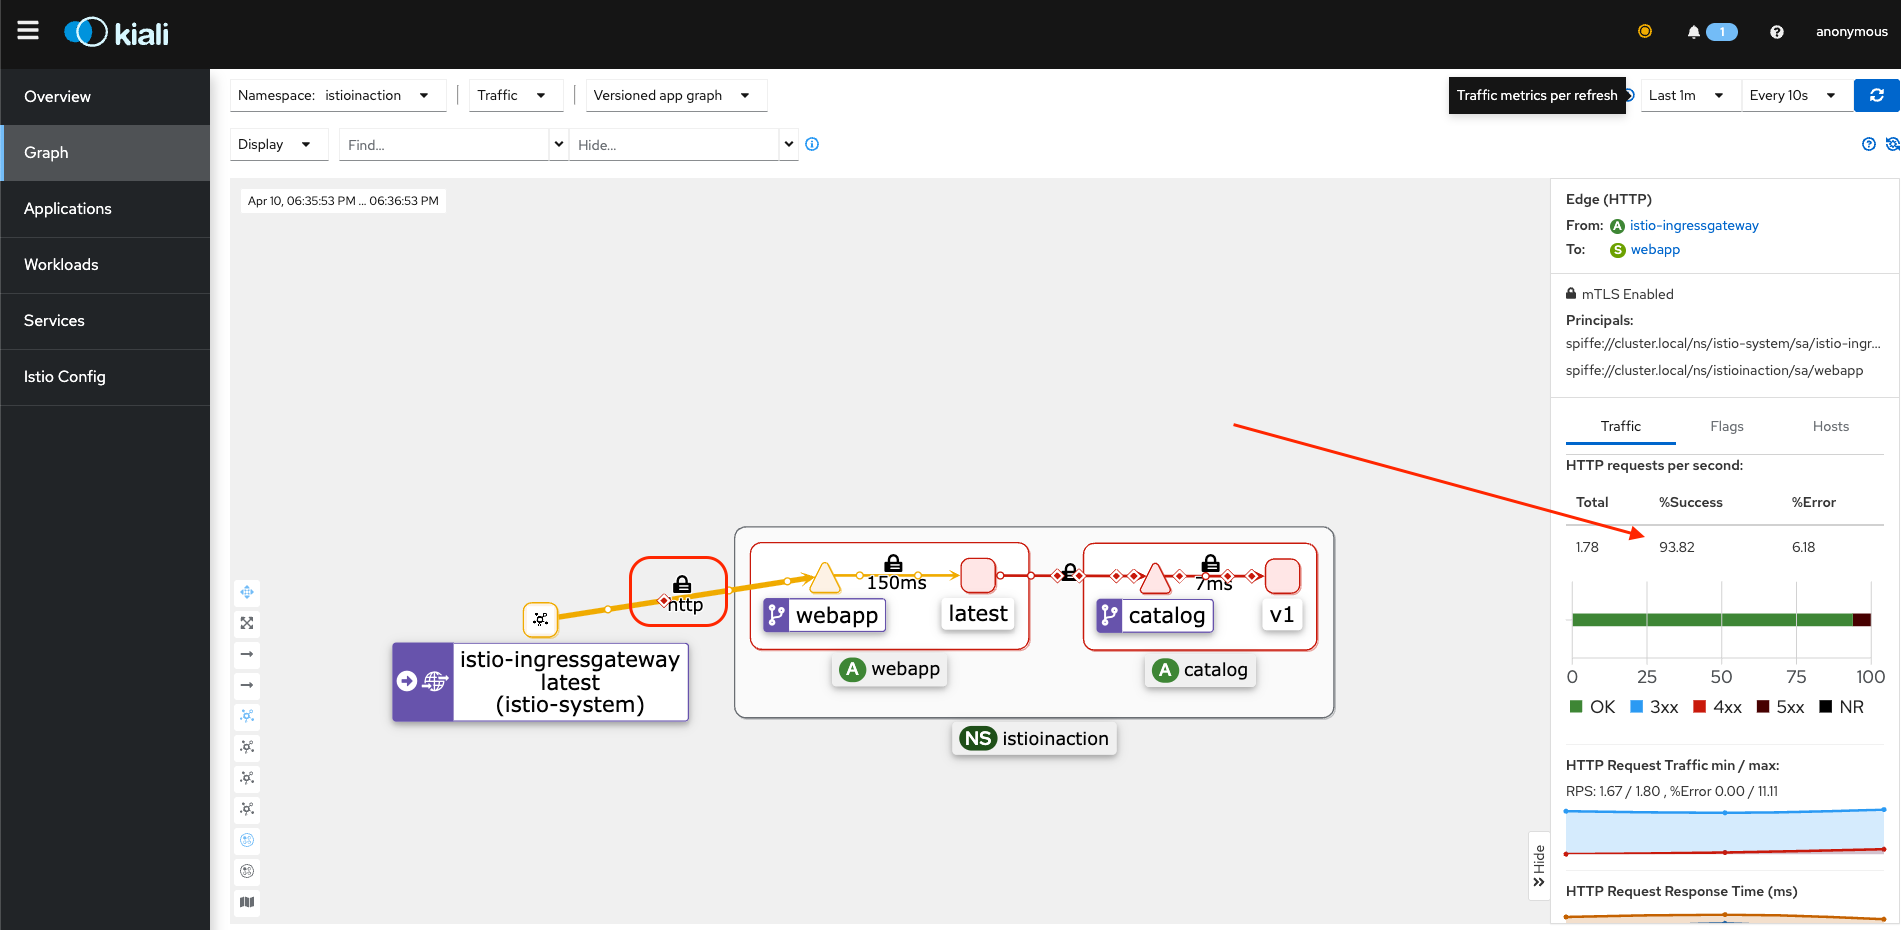Open Applications in sidebar

(105, 209)
